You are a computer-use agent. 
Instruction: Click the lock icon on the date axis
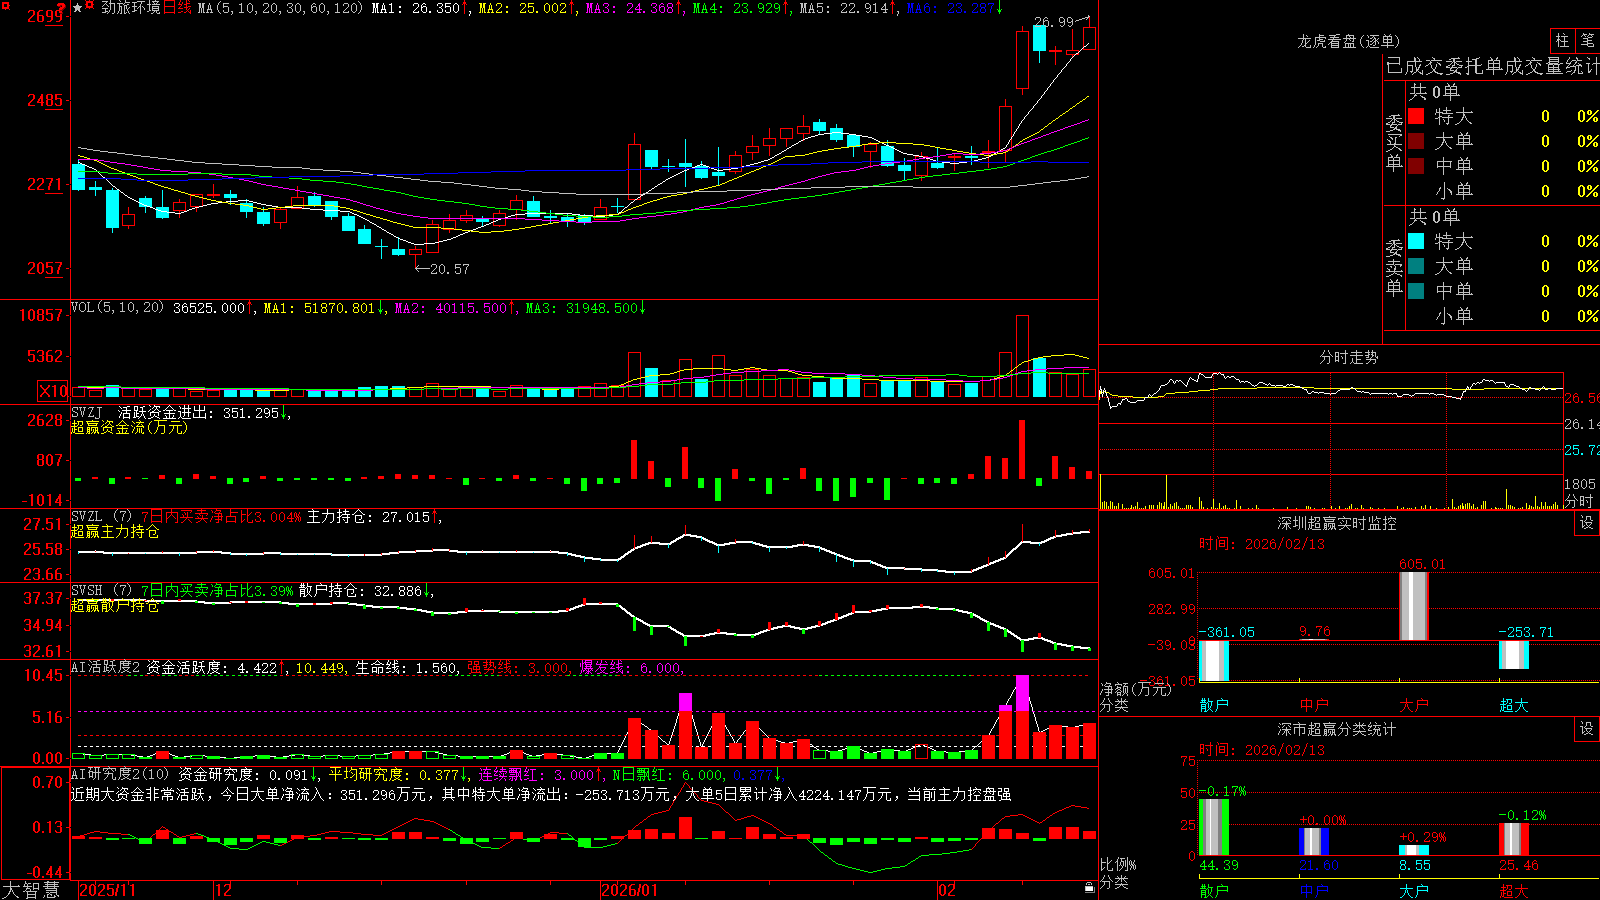[x=1089, y=888]
